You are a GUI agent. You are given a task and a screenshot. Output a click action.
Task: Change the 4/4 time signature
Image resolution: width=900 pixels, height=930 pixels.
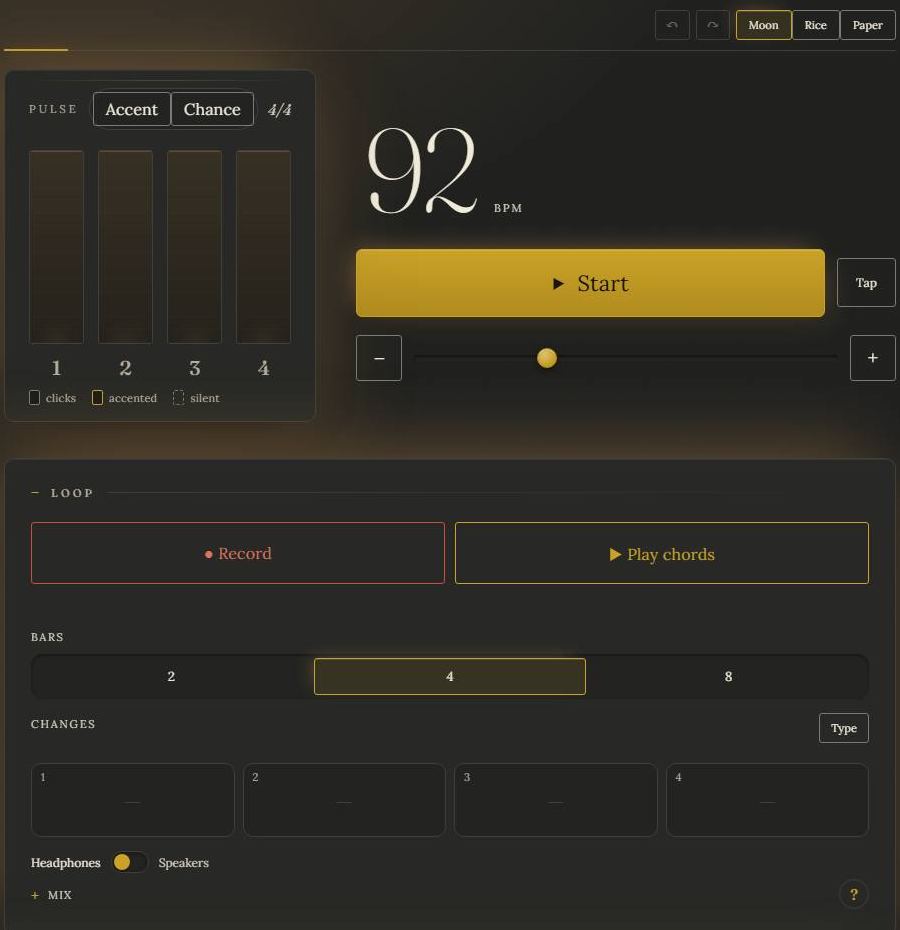pyautogui.click(x=279, y=110)
